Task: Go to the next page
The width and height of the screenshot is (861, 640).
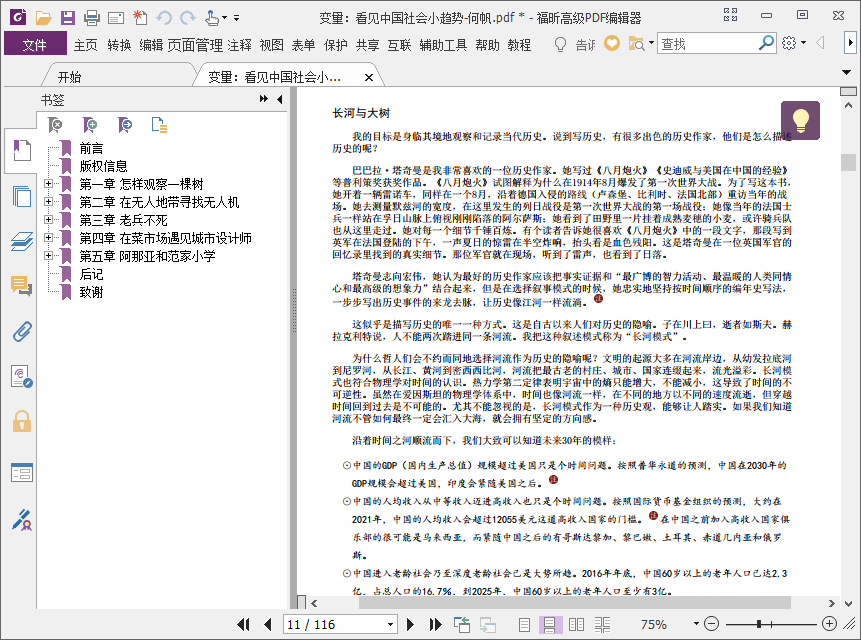Action: pos(410,624)
